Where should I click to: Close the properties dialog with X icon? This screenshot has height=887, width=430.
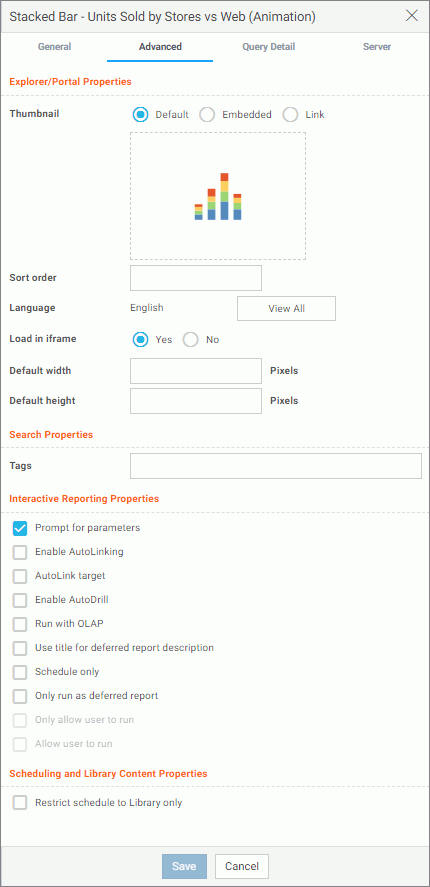pyautogui.click(x=412, y=16)
